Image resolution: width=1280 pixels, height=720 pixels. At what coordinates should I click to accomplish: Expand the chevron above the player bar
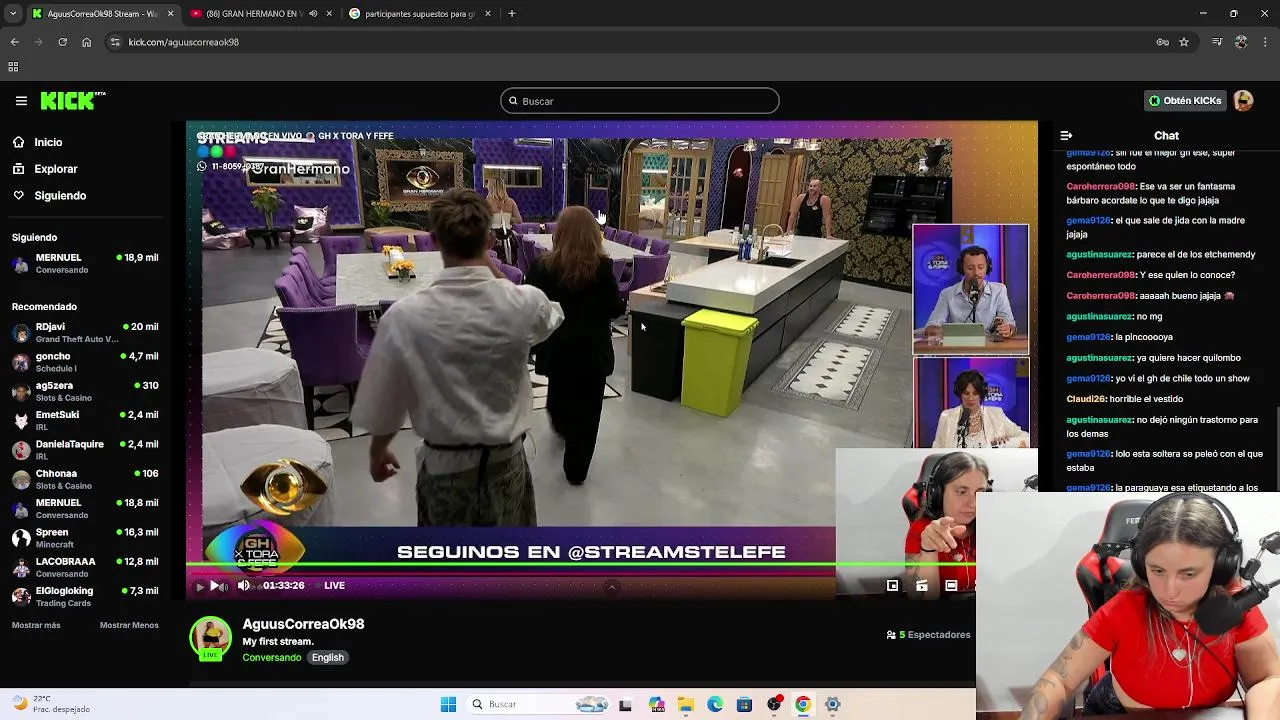point(612,587)
